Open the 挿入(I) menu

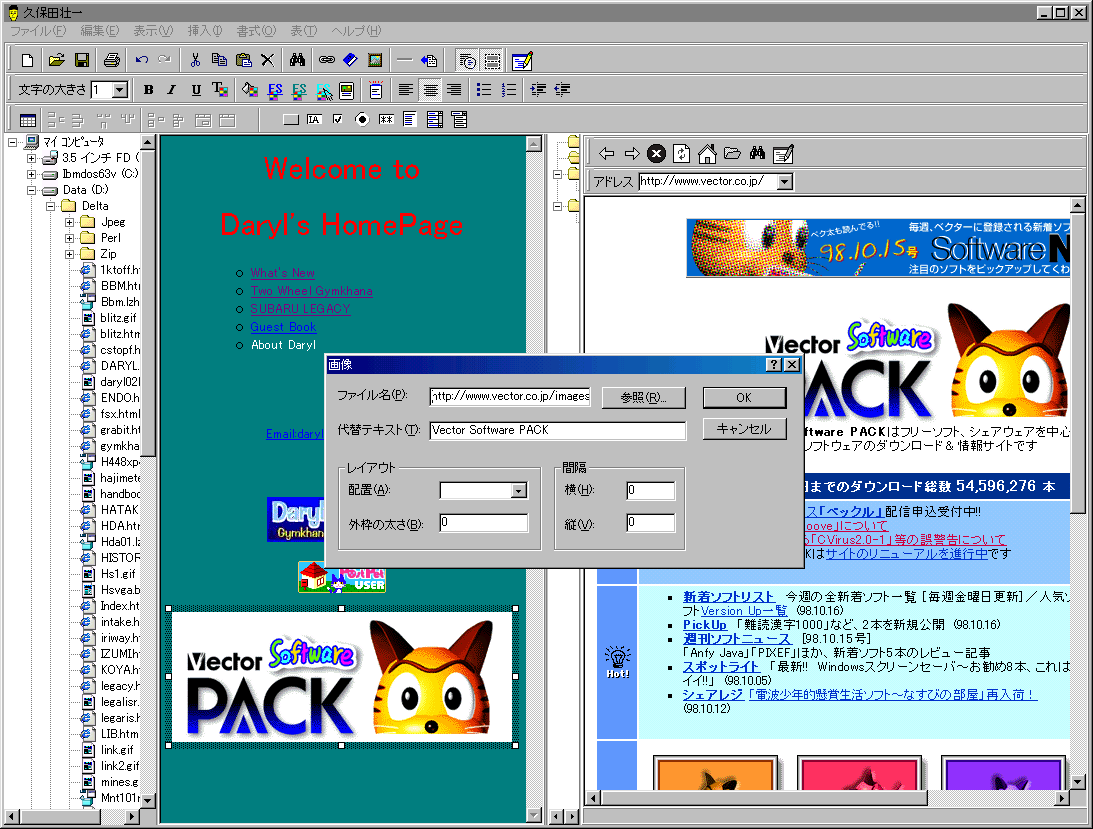tap(204, 31)
